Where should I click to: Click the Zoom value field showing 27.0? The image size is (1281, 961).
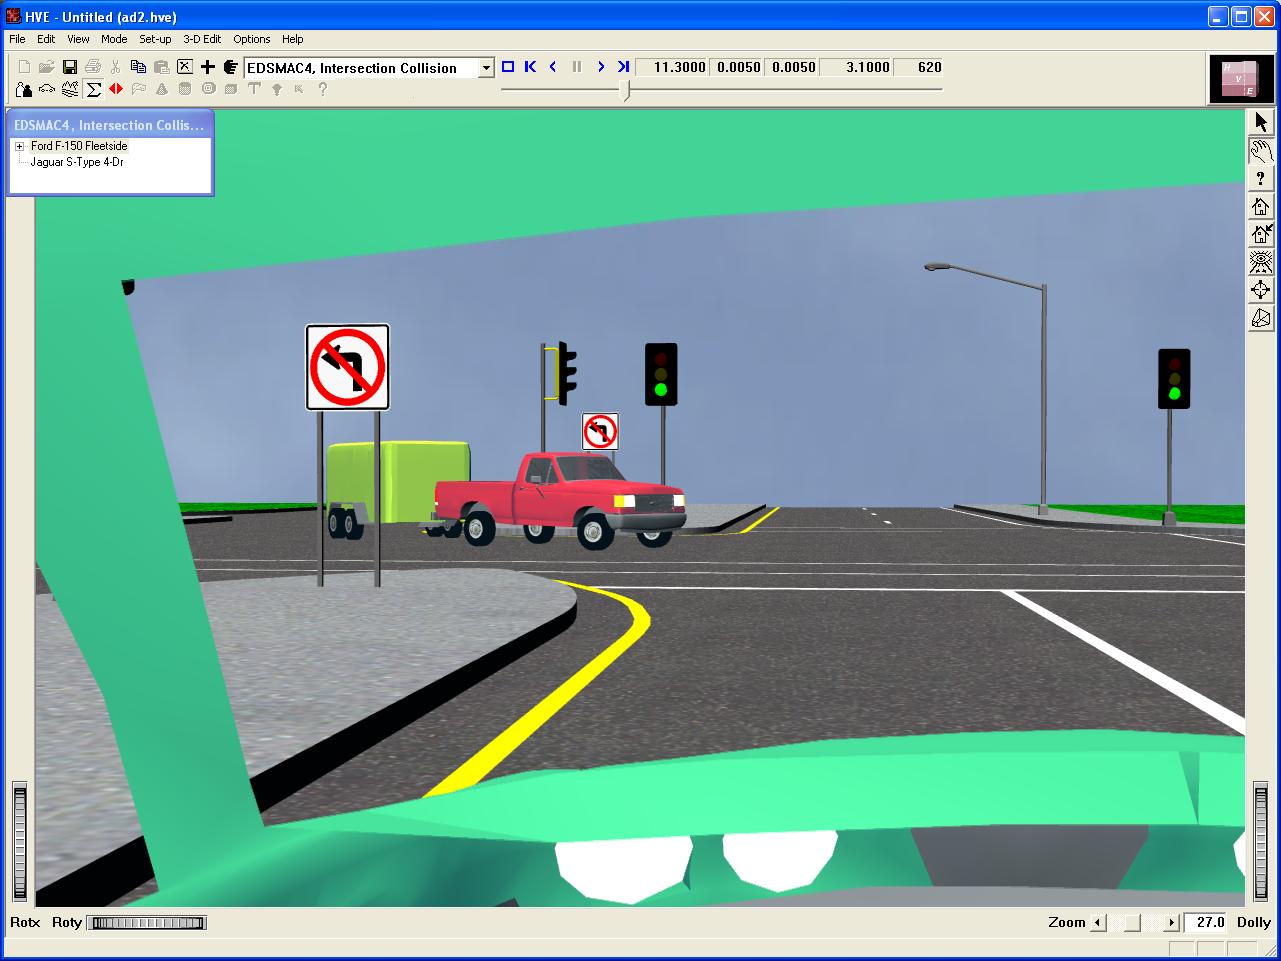(x=1206, y=923)
